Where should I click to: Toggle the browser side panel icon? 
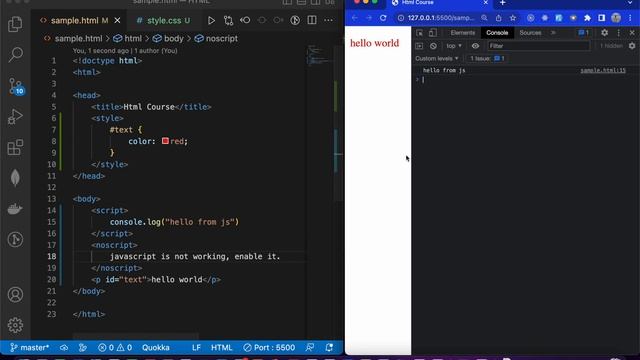click(x=602, y=18)
